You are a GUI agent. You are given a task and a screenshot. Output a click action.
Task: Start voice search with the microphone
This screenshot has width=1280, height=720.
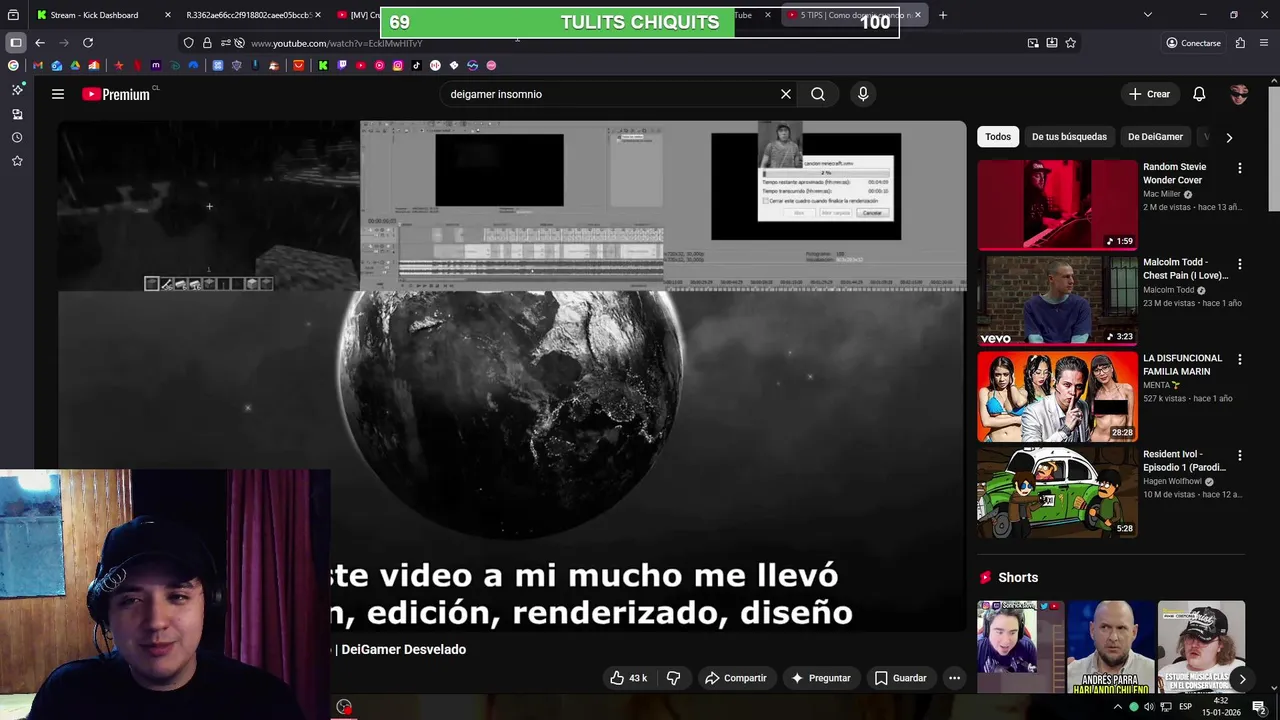pos(863,94)
